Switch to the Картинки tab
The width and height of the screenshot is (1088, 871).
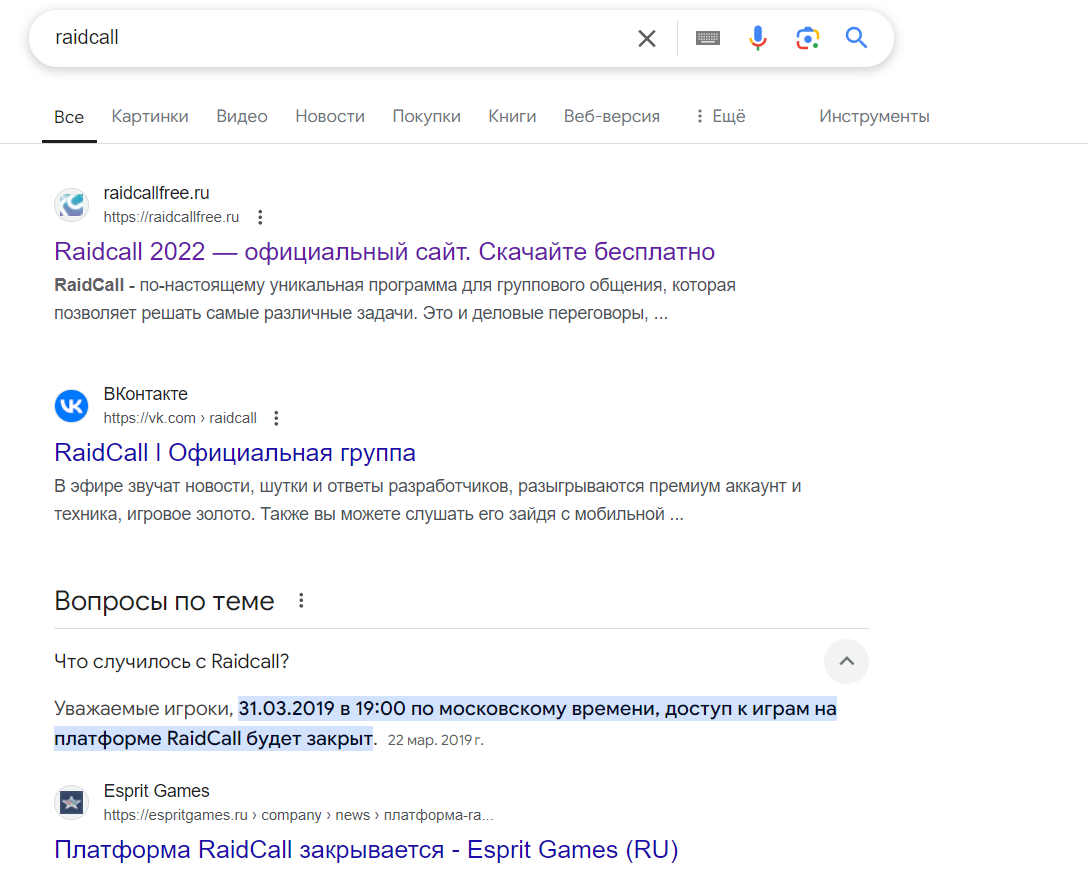[x=150, y=117]
